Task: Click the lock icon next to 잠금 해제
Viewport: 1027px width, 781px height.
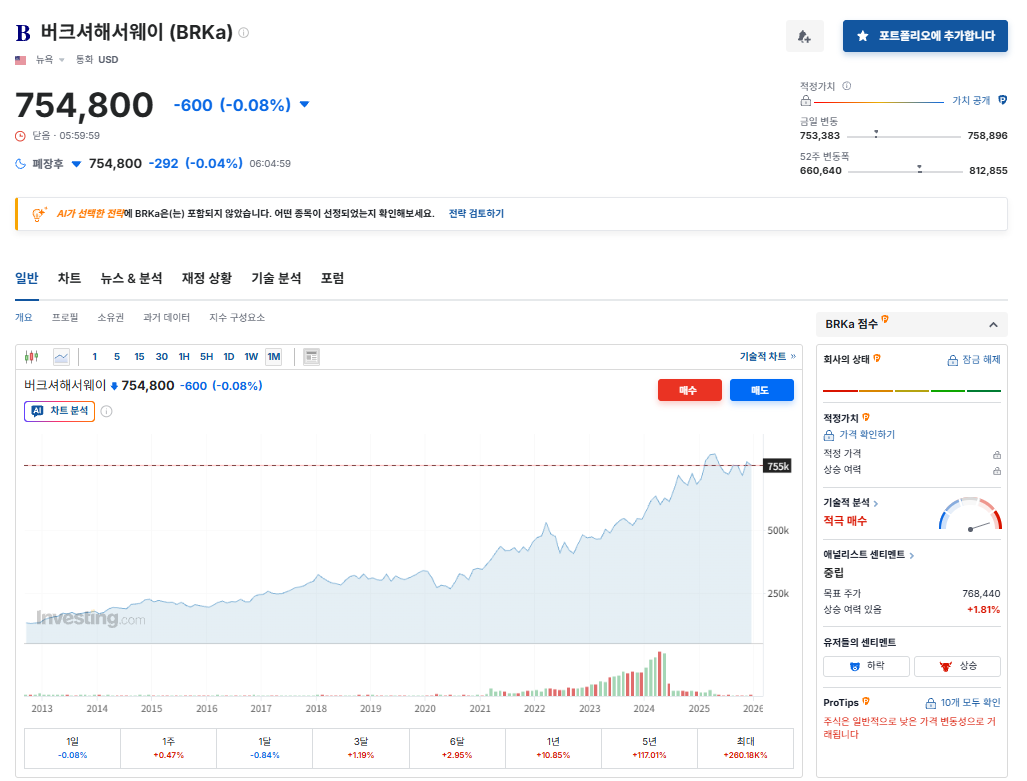Action: click(x=953, y=360)
